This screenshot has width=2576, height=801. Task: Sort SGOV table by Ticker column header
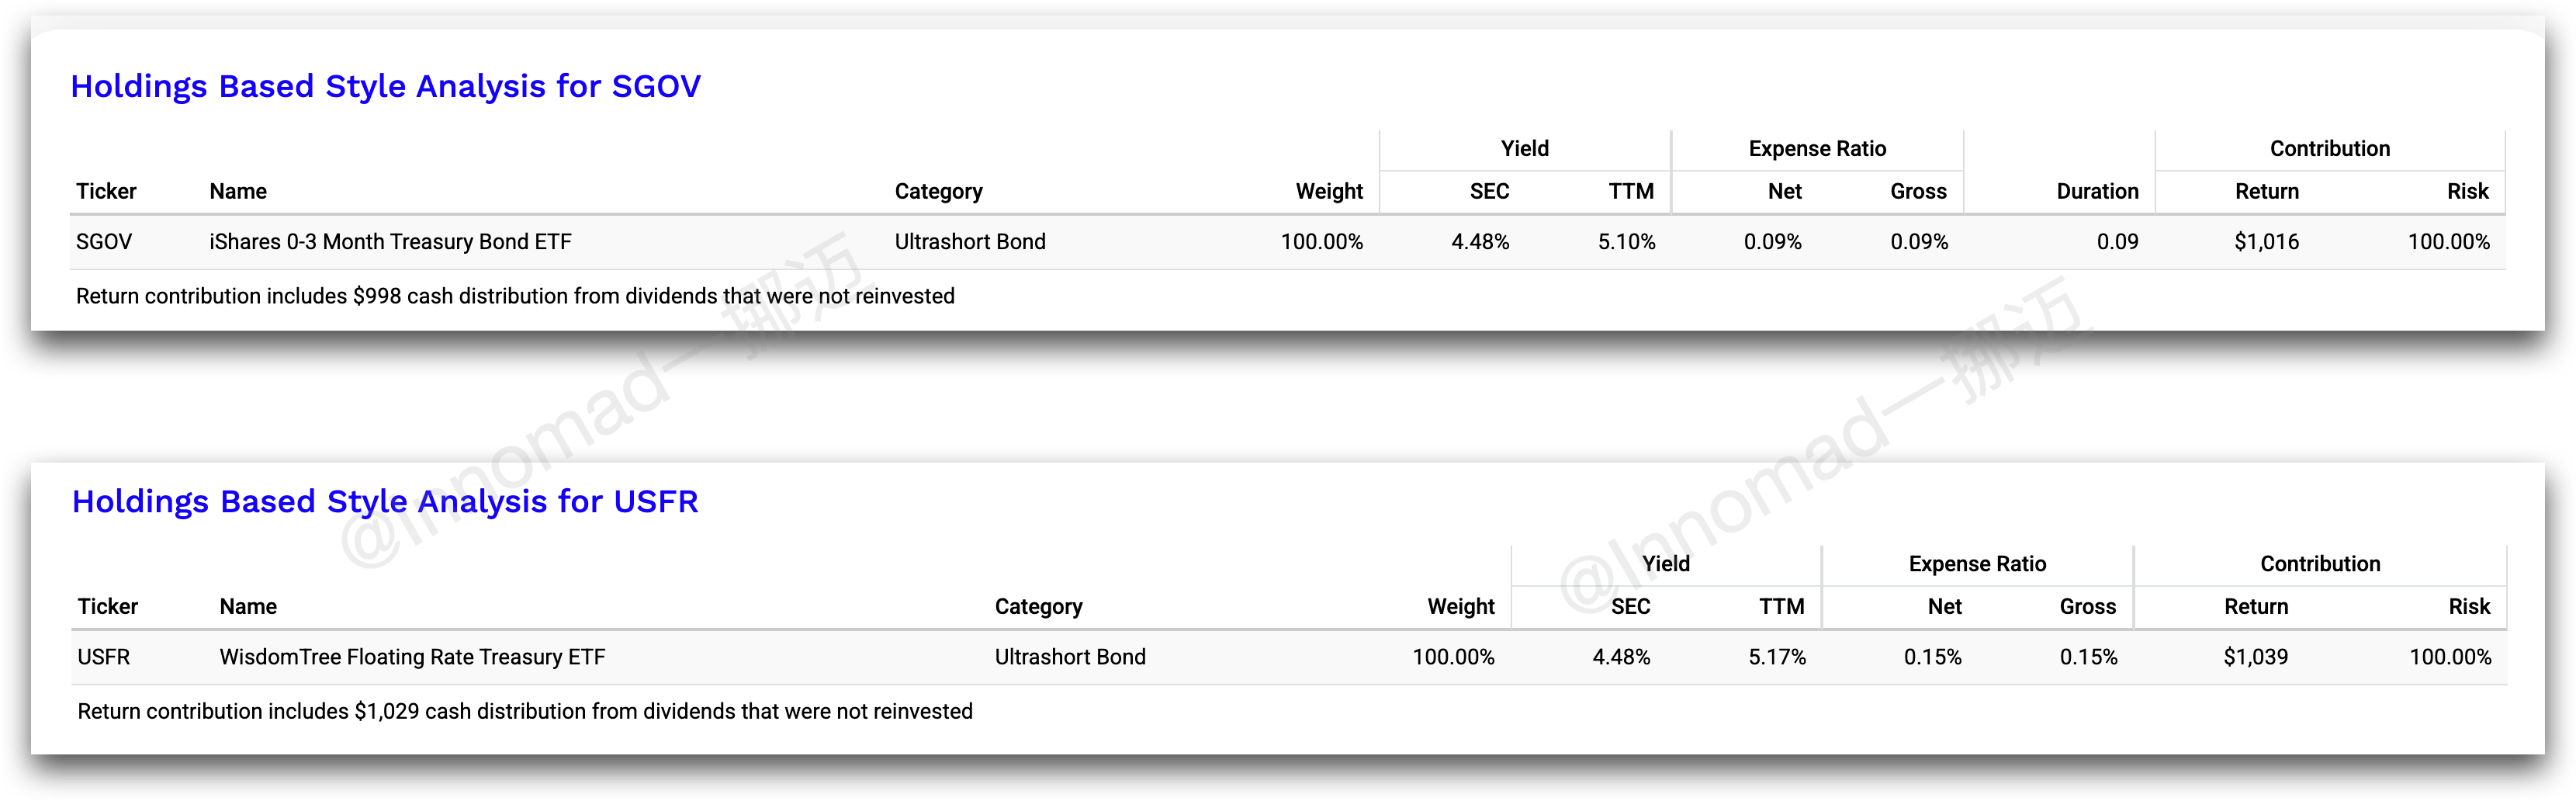pos(106,191)
